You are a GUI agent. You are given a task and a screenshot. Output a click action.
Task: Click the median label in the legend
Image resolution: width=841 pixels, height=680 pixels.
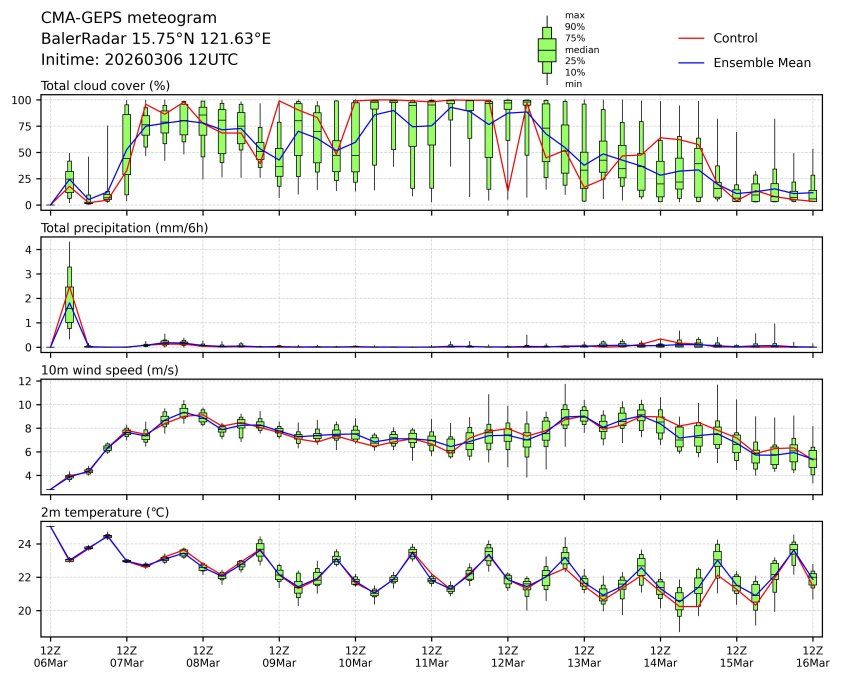click(582, 49)
